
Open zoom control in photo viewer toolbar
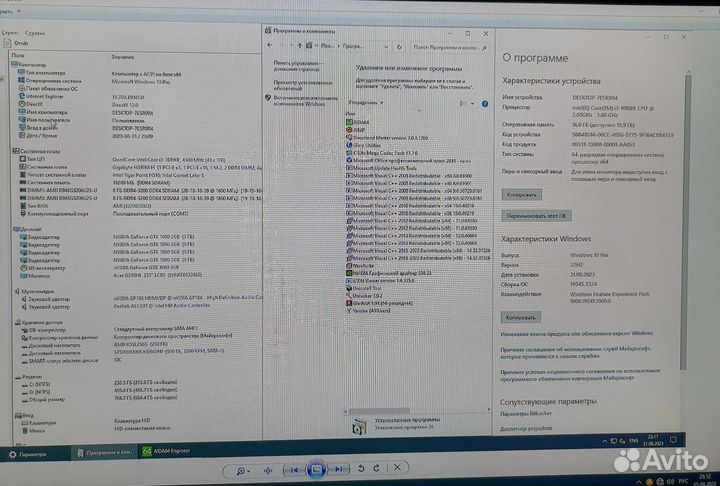(242, 470)
